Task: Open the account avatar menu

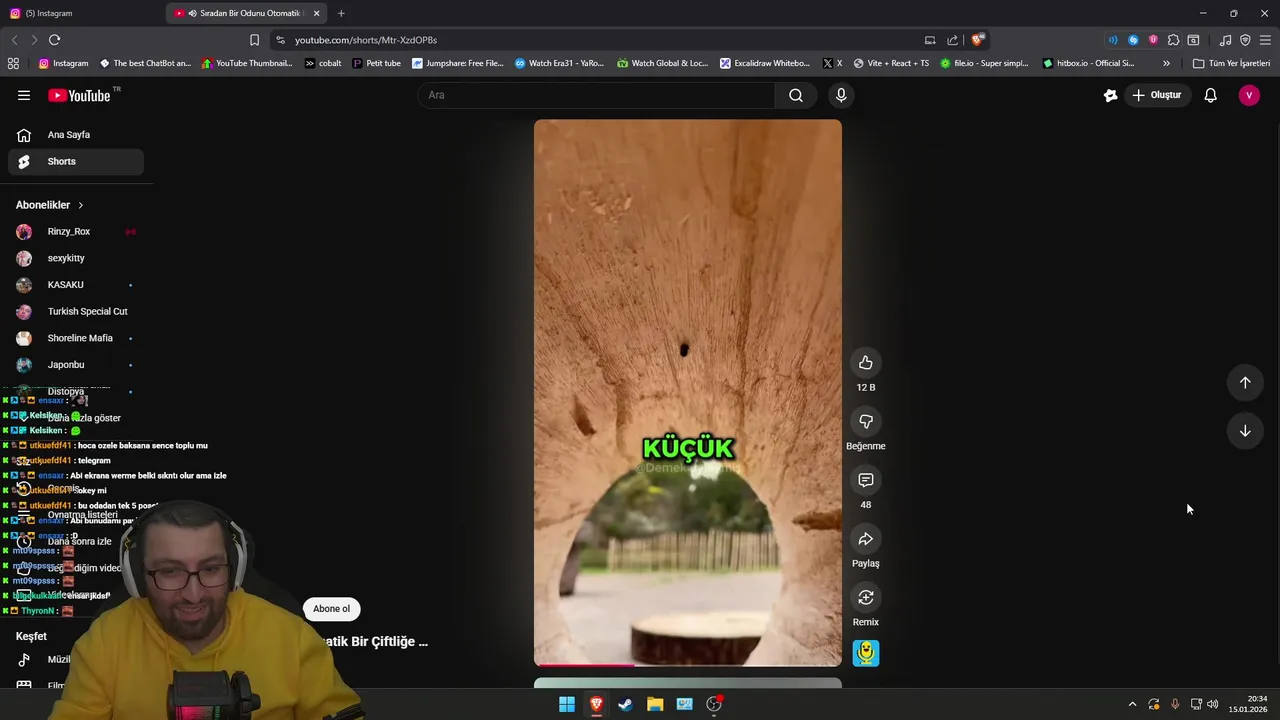Action: click(x=1249, y=95)
